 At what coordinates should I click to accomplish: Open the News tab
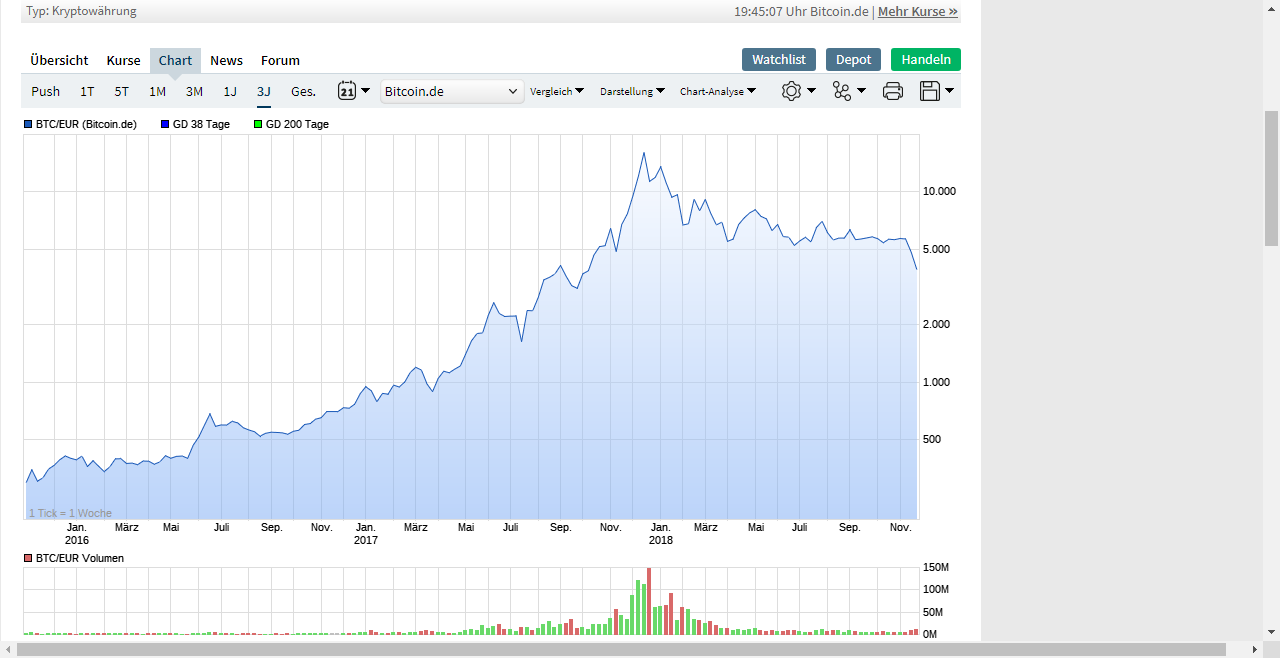click(226, 60)
